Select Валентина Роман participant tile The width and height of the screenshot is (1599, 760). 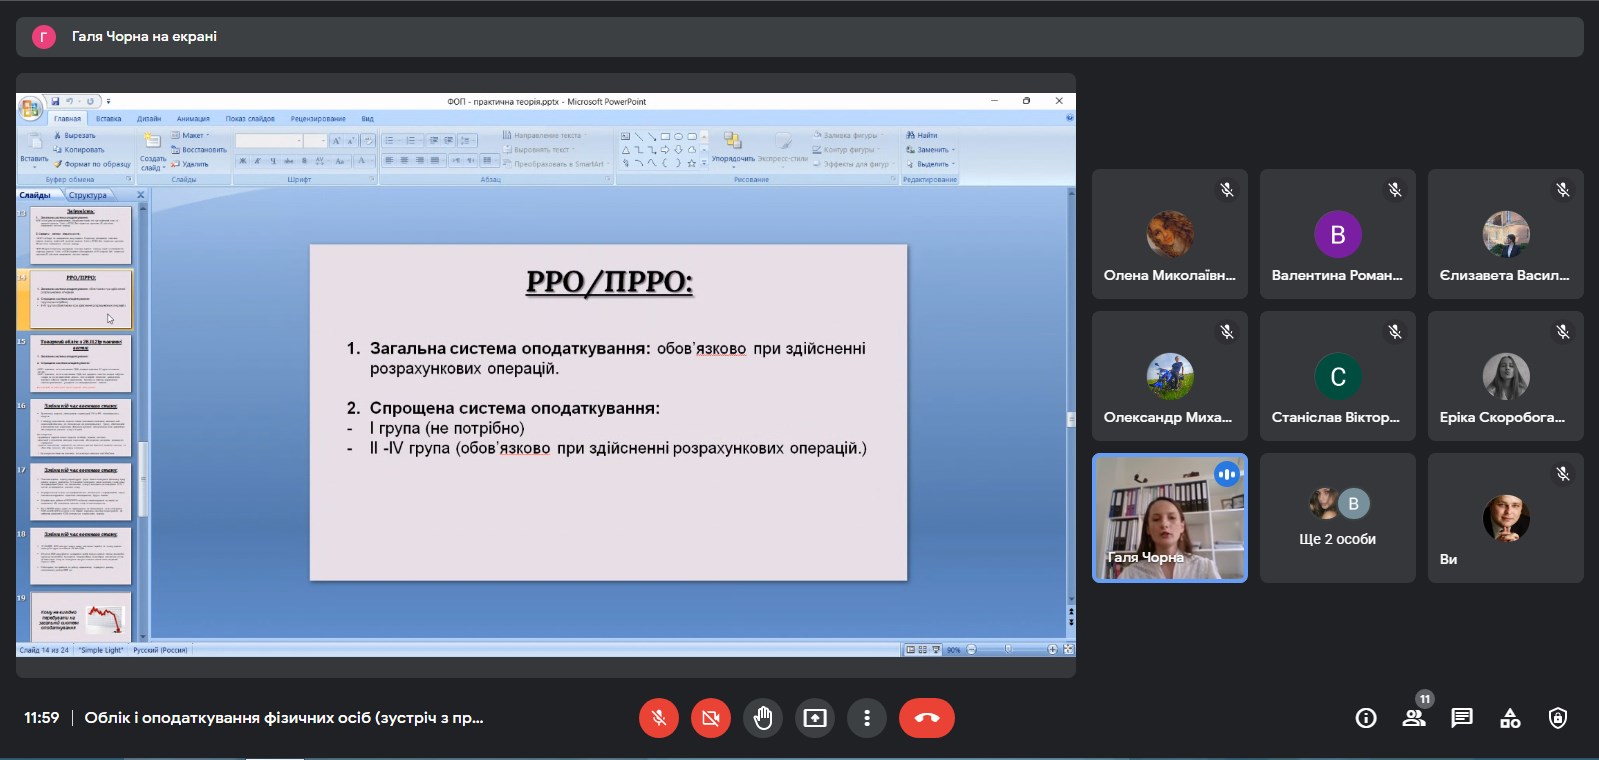tap(1338, 234)
